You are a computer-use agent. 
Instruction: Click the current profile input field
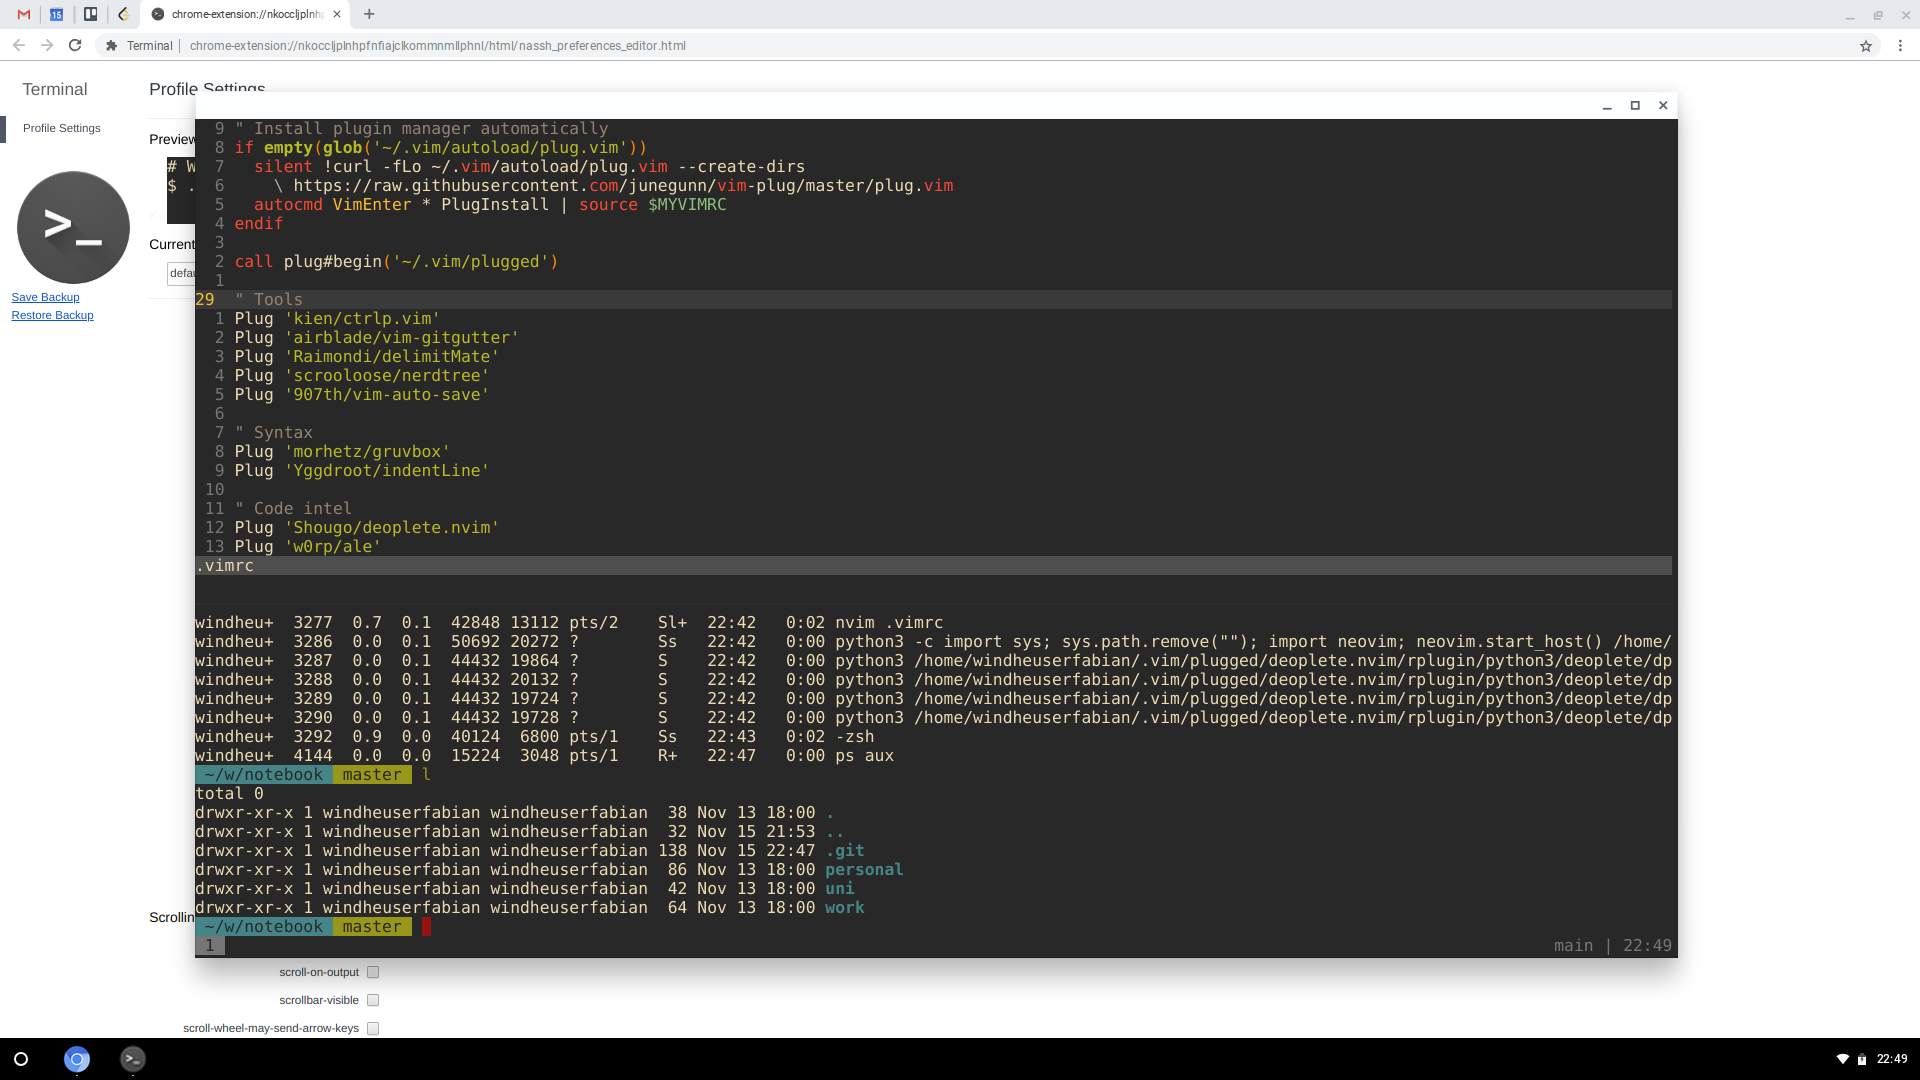click(181, 273)
